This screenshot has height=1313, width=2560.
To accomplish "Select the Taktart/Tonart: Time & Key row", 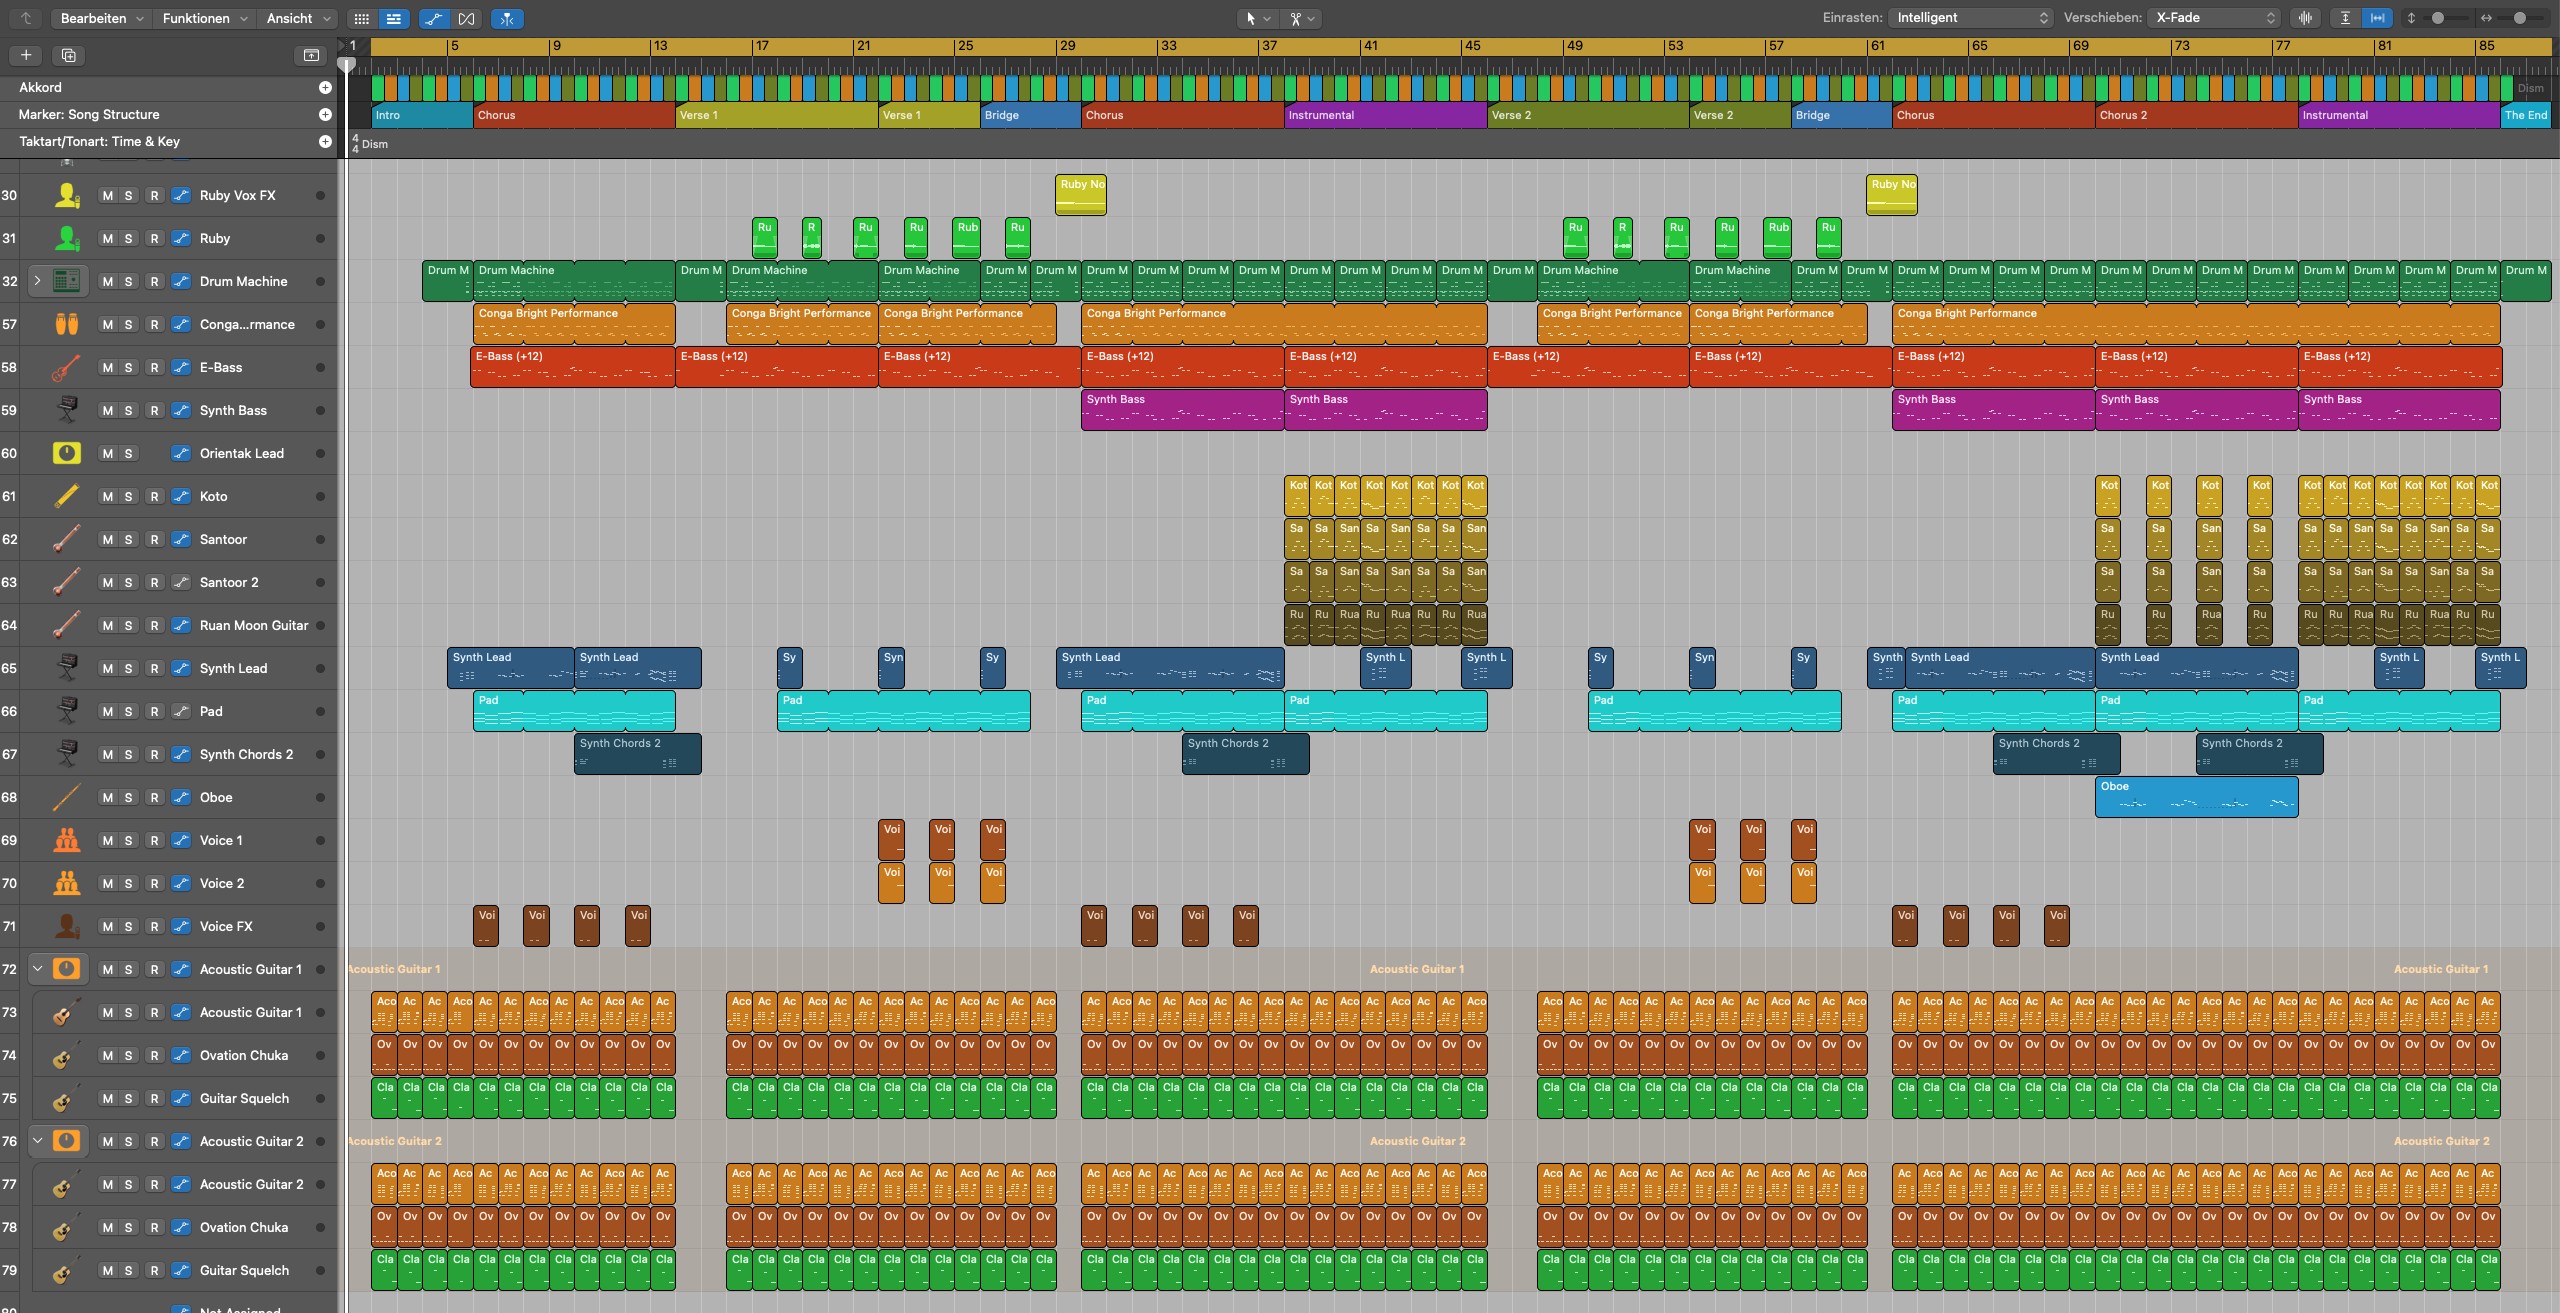I will (x=169, y=142).
